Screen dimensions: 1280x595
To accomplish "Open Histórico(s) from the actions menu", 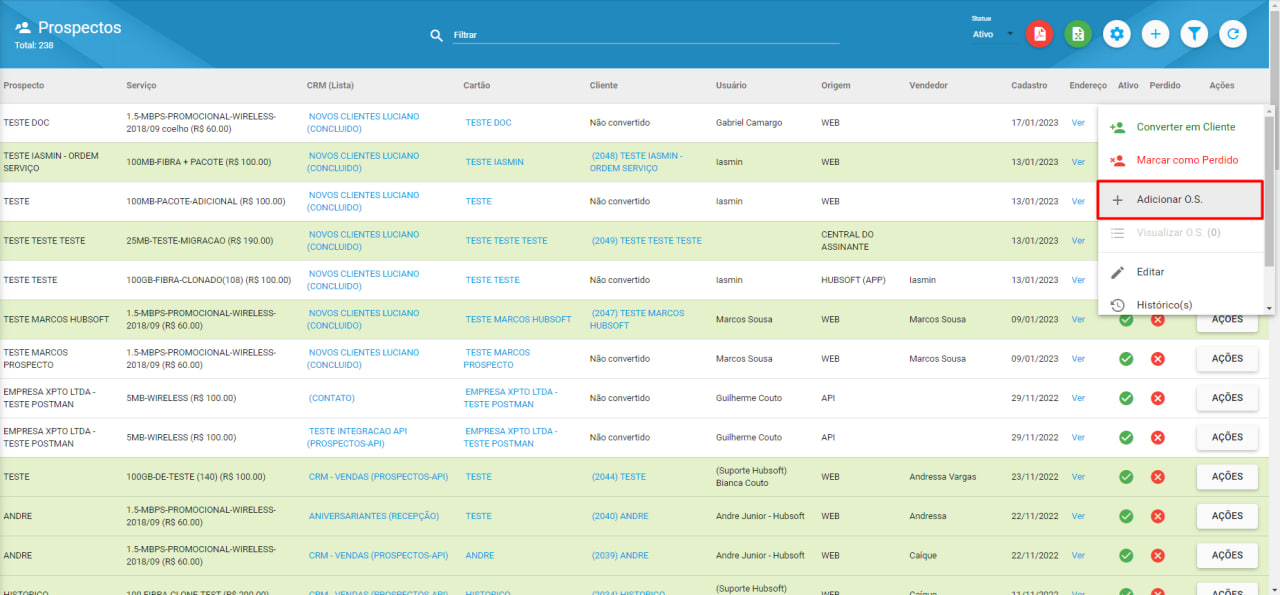I will [1181, 305].
